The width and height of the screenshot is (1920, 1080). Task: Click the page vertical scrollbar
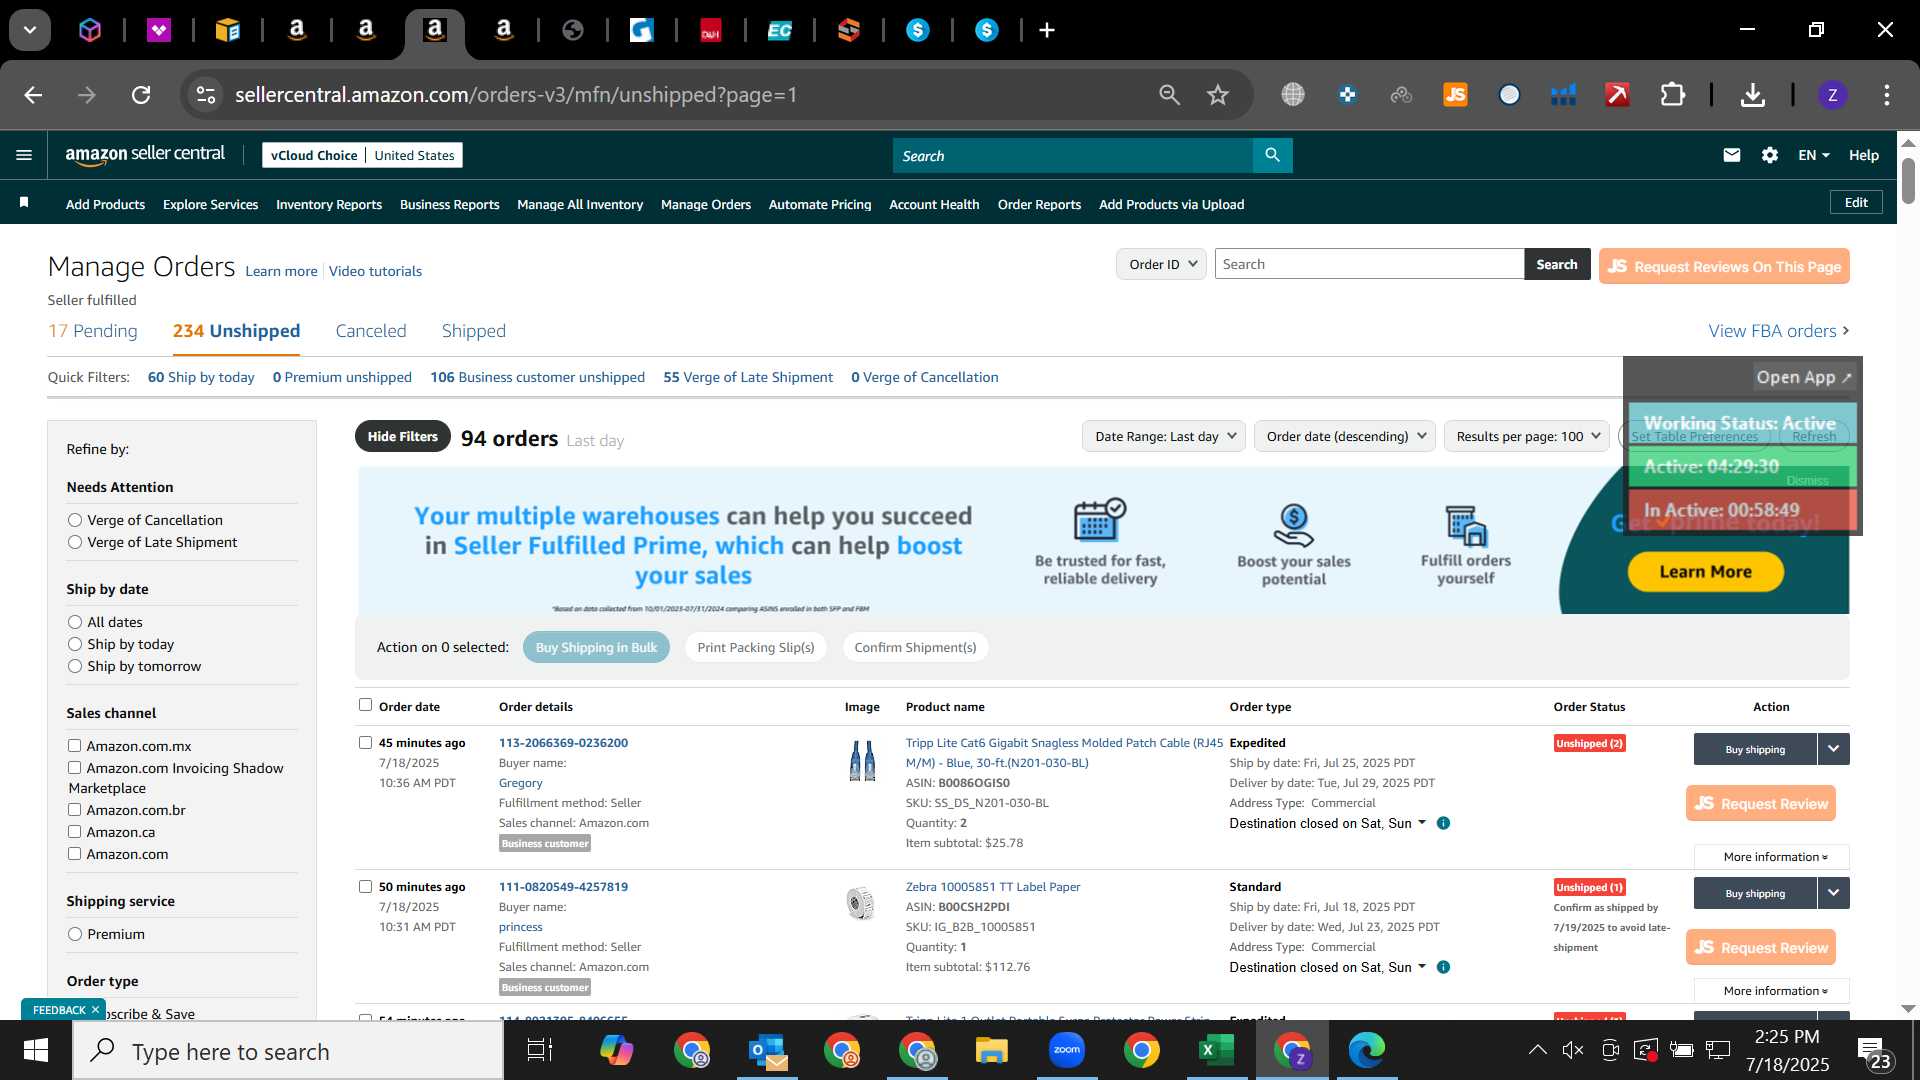click(x=1908, y=180)
